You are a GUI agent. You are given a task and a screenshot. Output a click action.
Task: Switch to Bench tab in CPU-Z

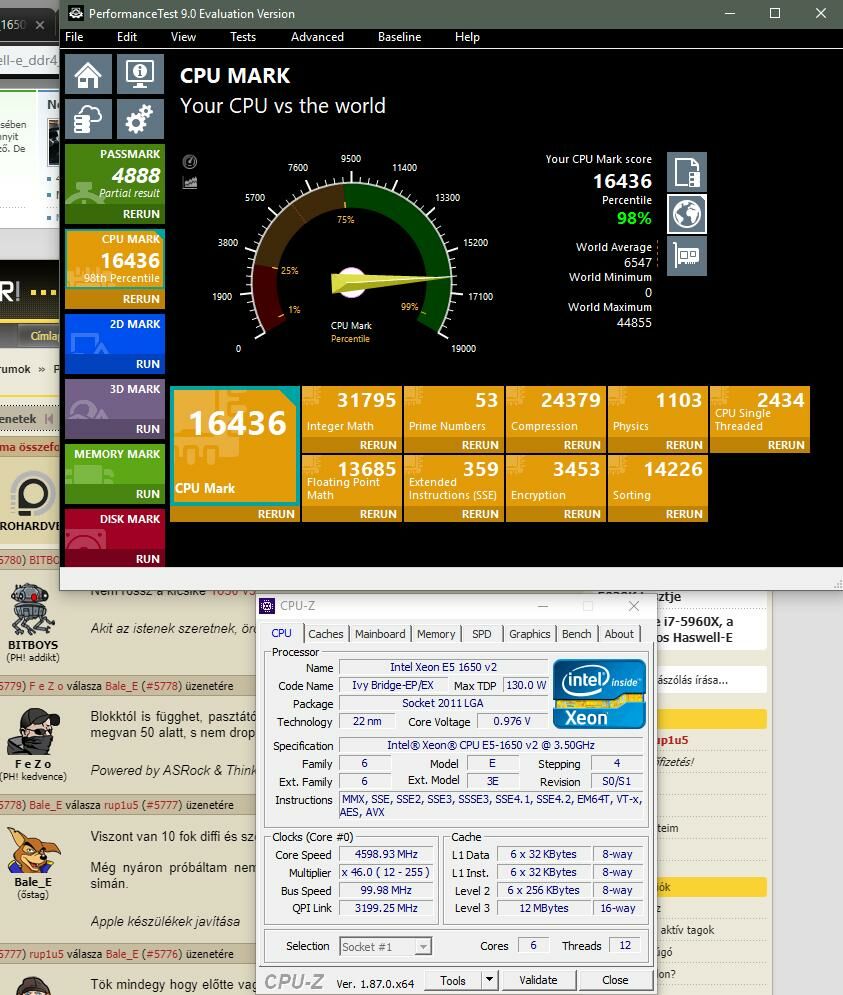coord(576,634)
